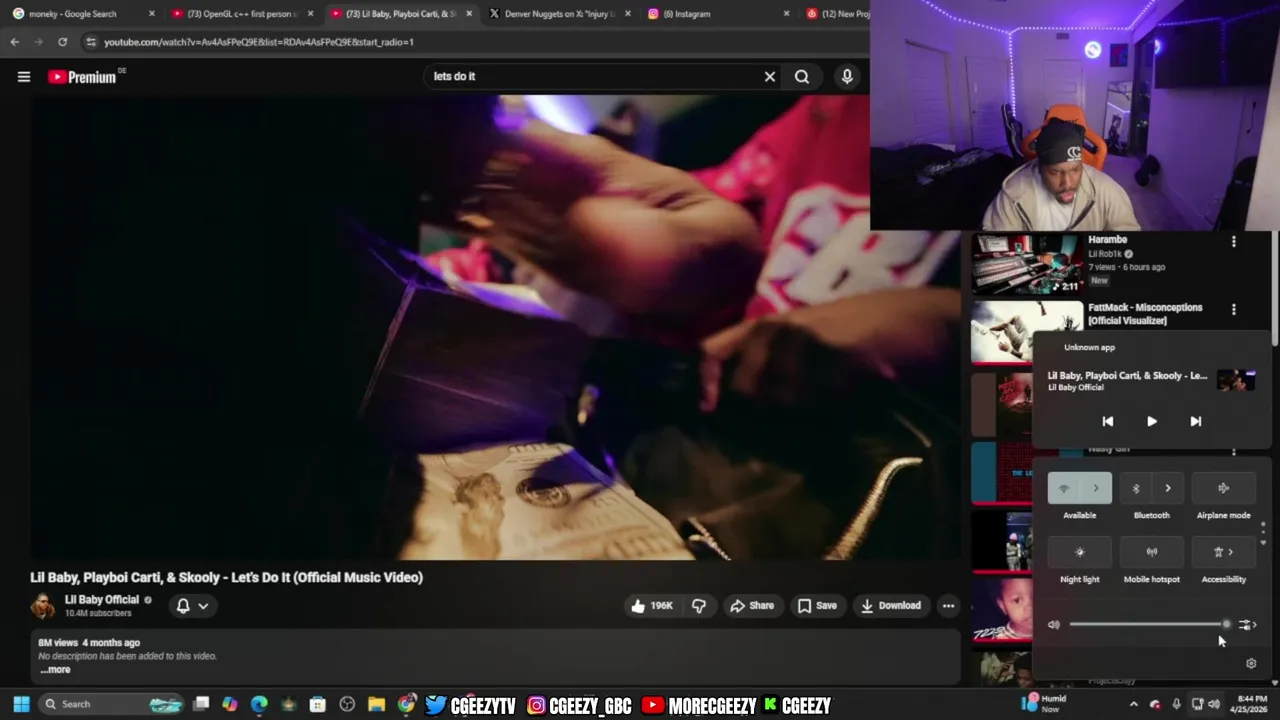Clear the 'lets do it' search text
The width and height of the screenshot is (1280, 720).
[x=770, y=77]
